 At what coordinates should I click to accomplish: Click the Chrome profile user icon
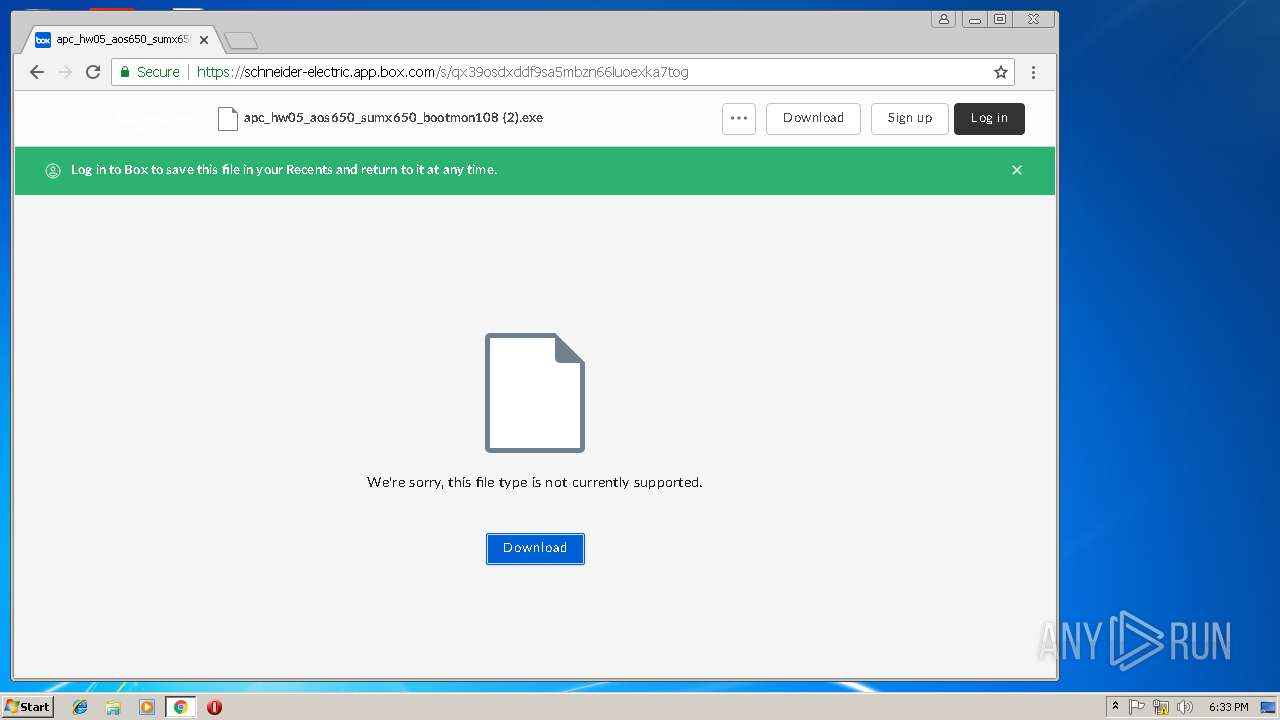tap(943, 19)
